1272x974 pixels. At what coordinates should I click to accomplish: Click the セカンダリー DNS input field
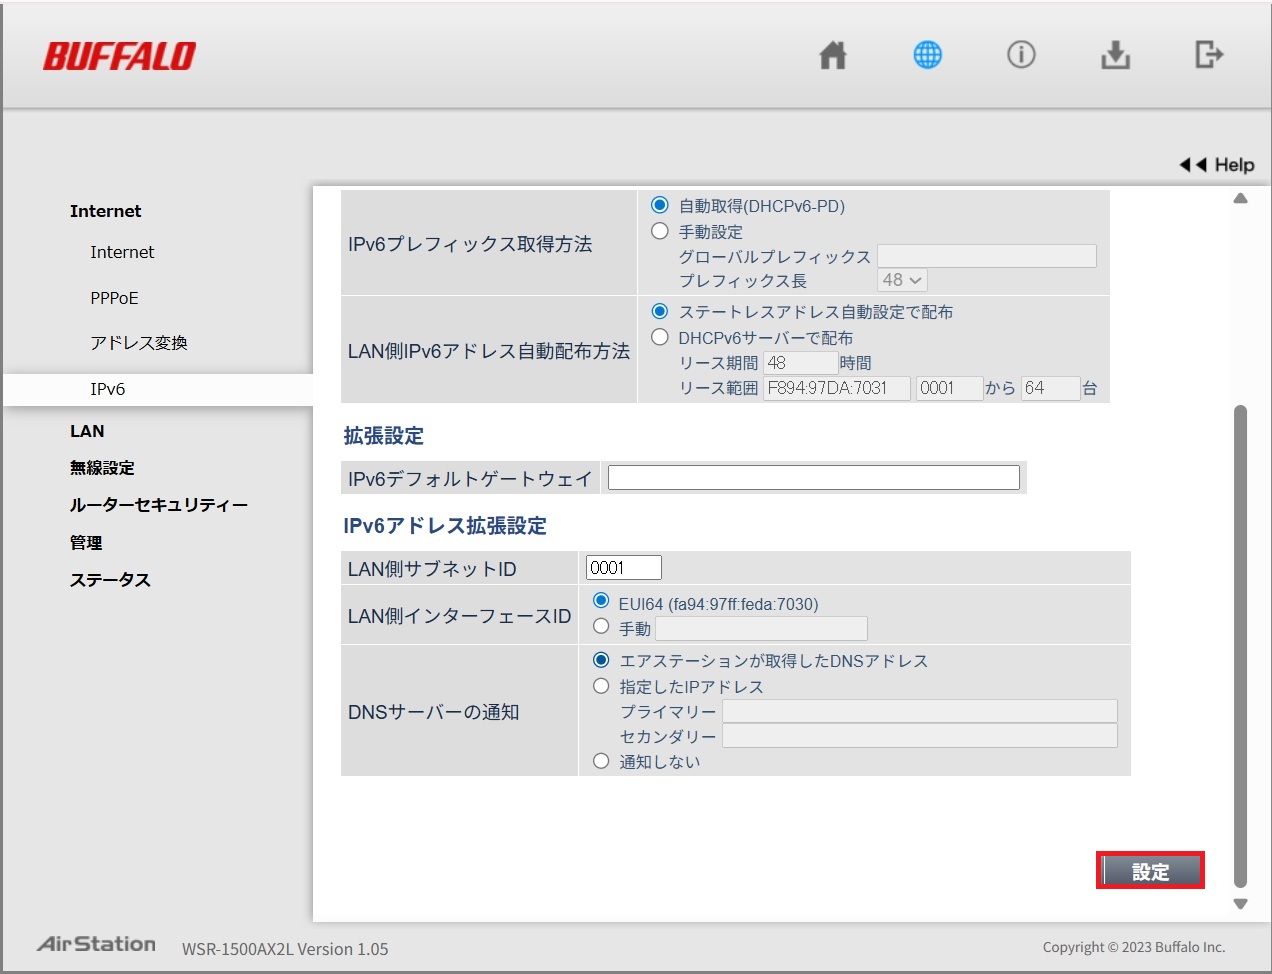(x=920, y=736)
